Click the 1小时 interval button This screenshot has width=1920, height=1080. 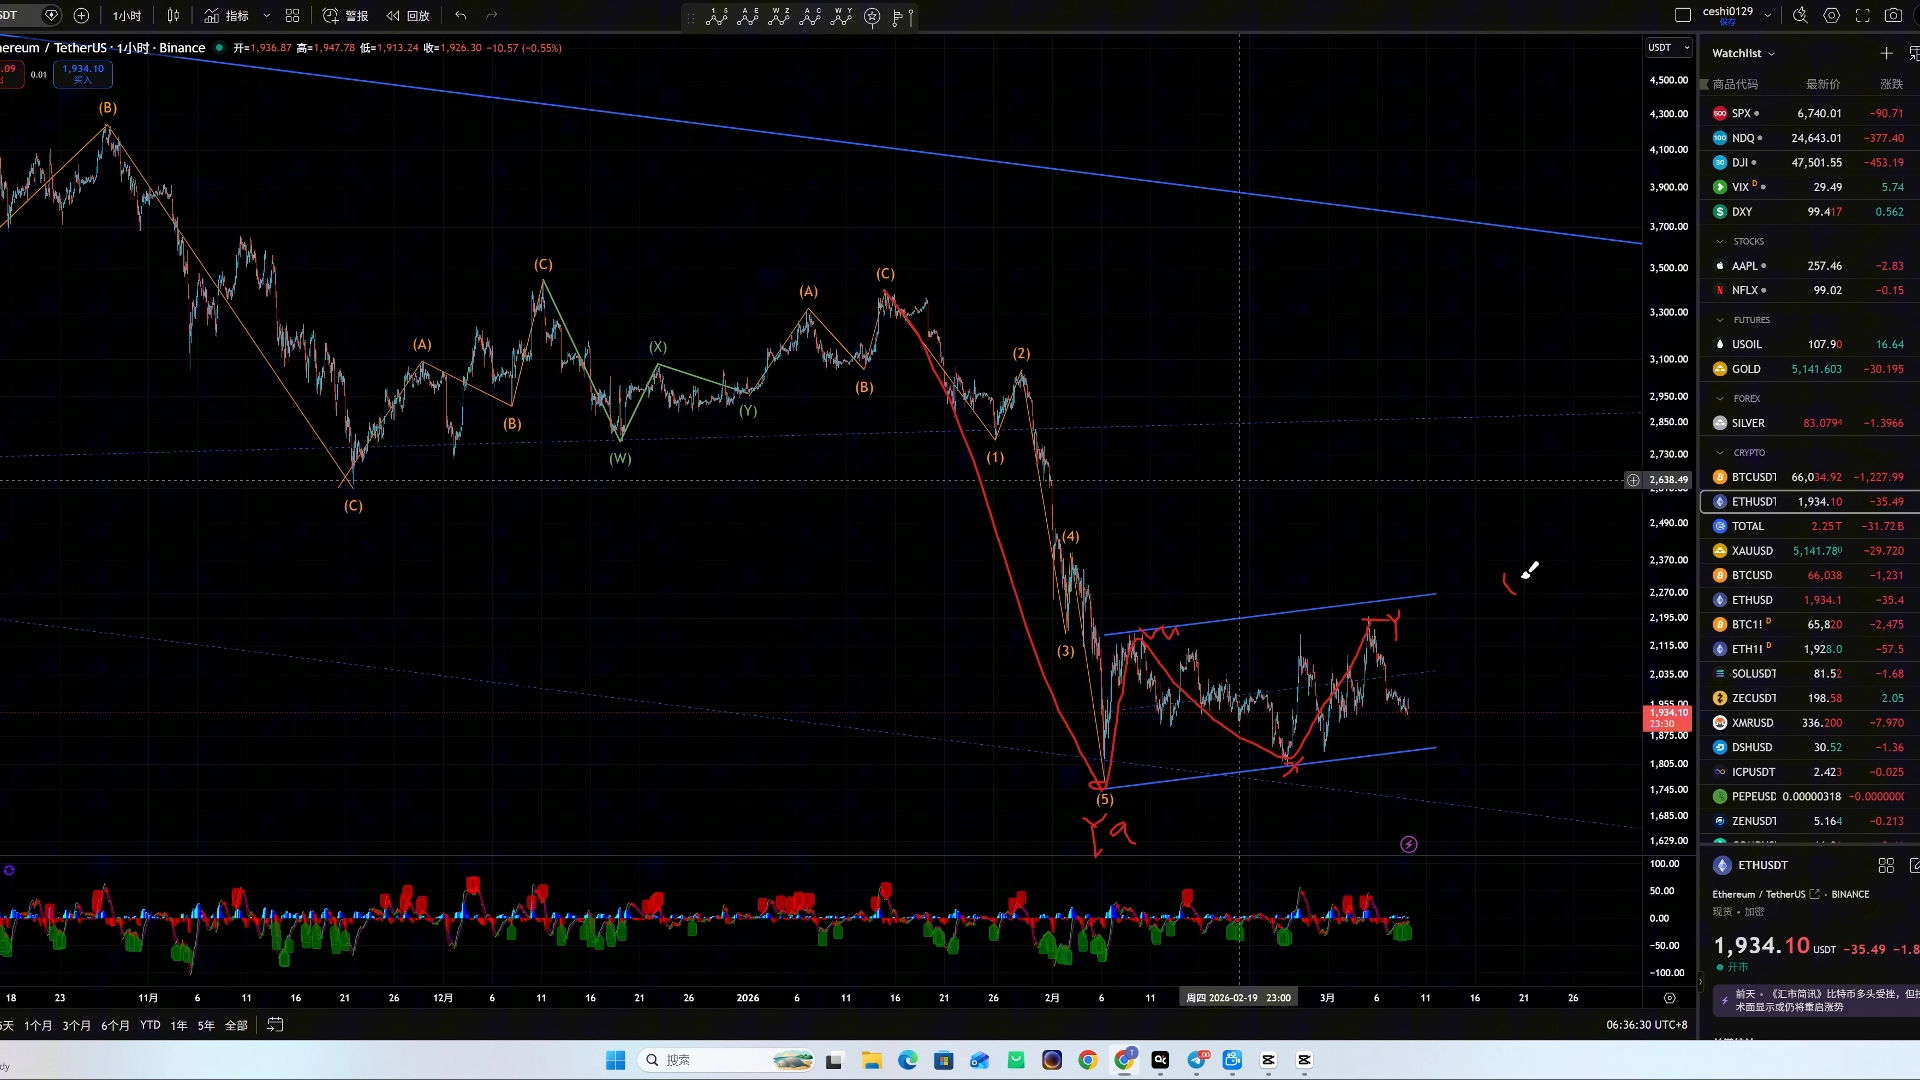126,15
